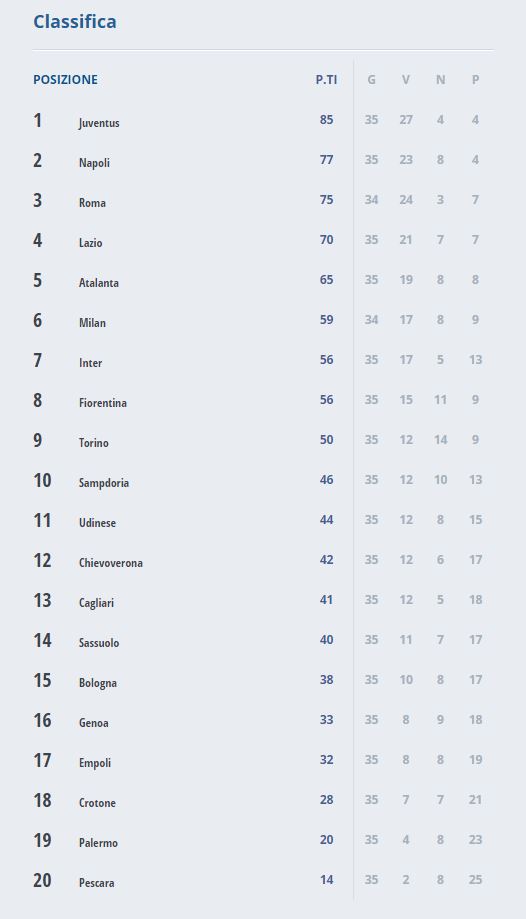Open the Crotone row
526x919 pixels.
[x=263, y=800]
